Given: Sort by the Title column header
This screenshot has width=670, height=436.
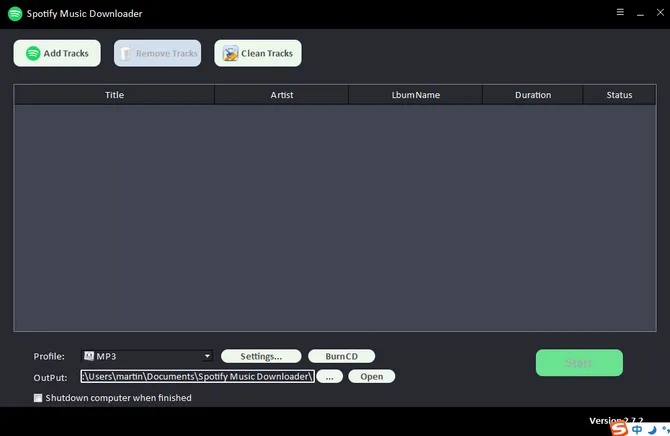Looking at the screenshot, I should pos(114,95).
